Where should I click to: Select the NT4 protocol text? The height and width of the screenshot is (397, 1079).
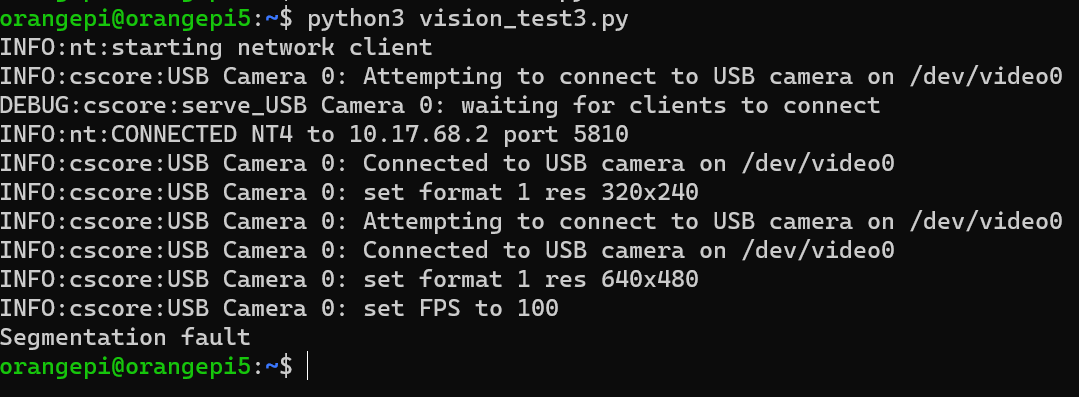[271, 134]
